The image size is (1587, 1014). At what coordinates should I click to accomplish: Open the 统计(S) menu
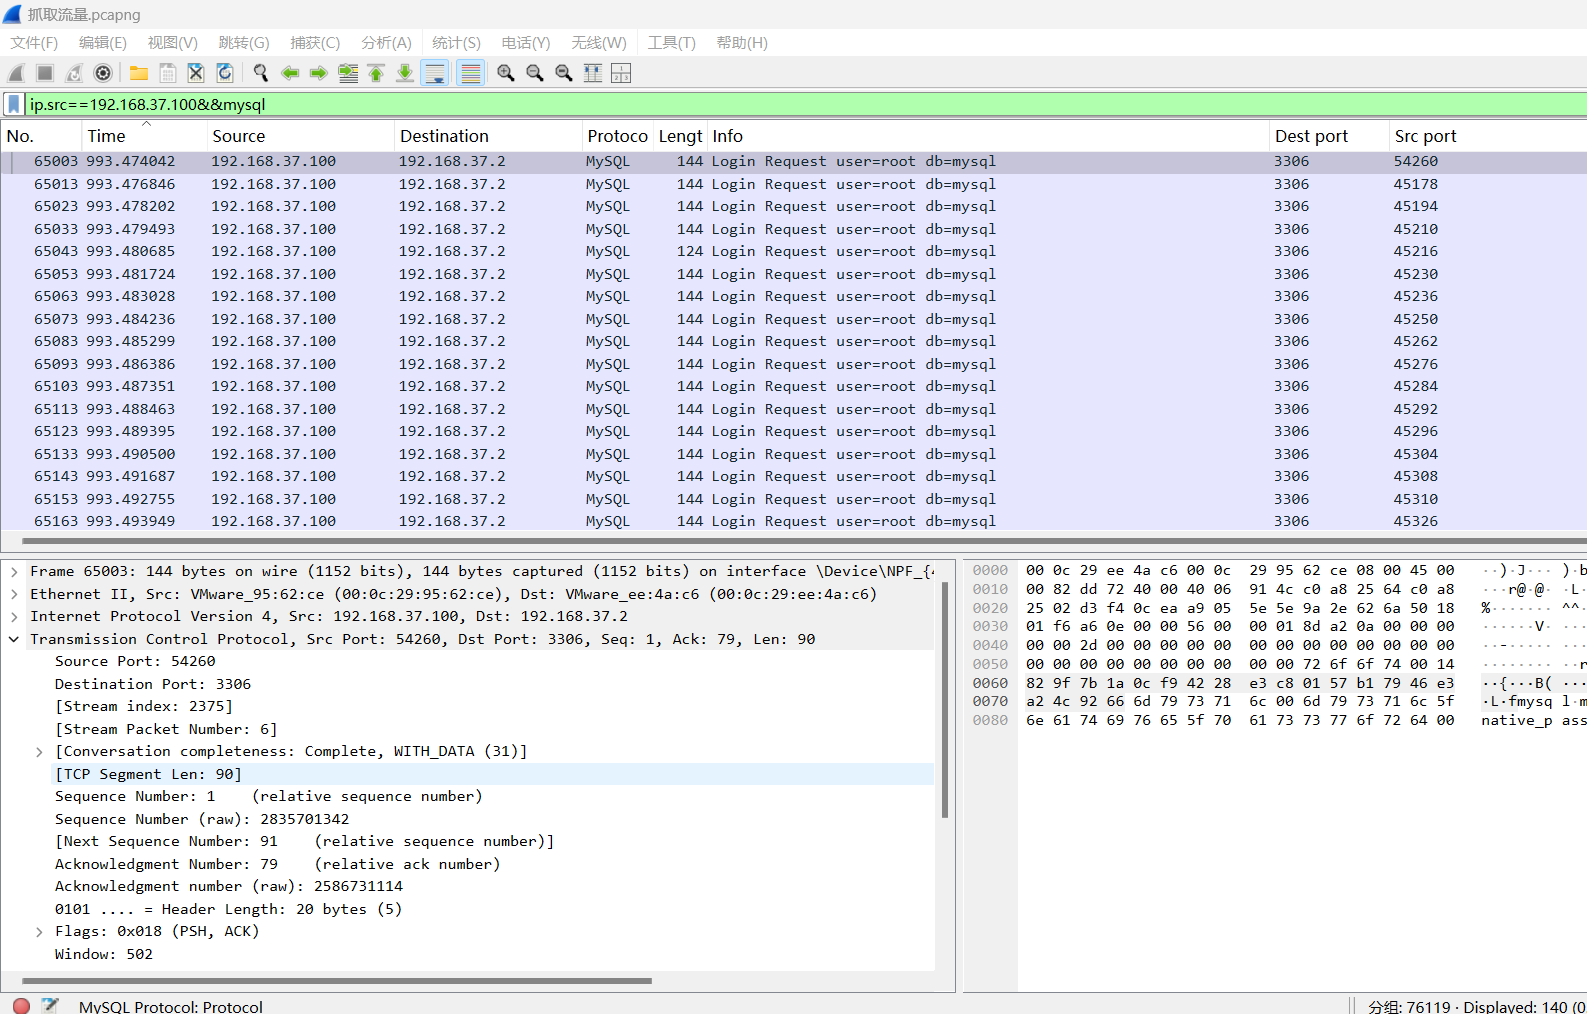[x=456, y=43]
